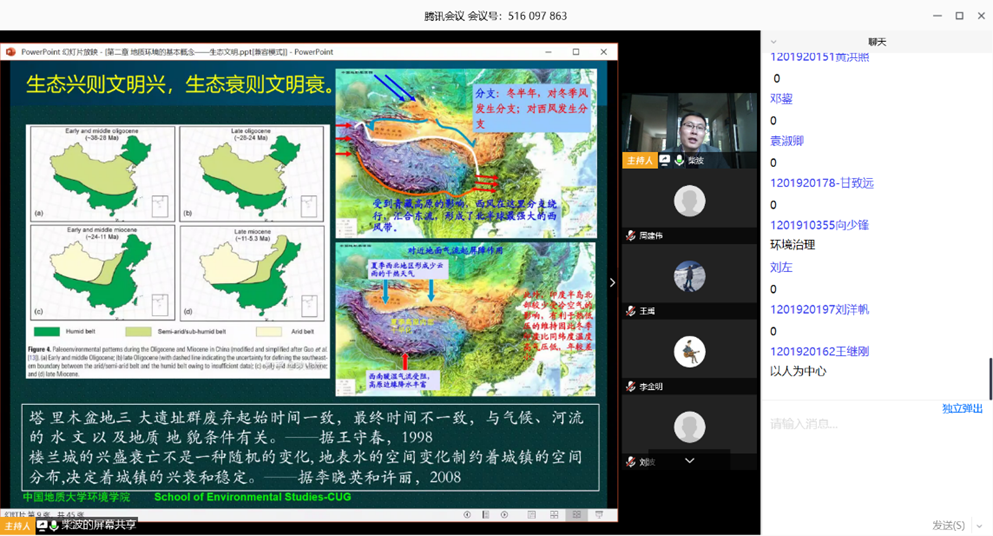Click the chat panel vertical scrollbar

point(990,380)
